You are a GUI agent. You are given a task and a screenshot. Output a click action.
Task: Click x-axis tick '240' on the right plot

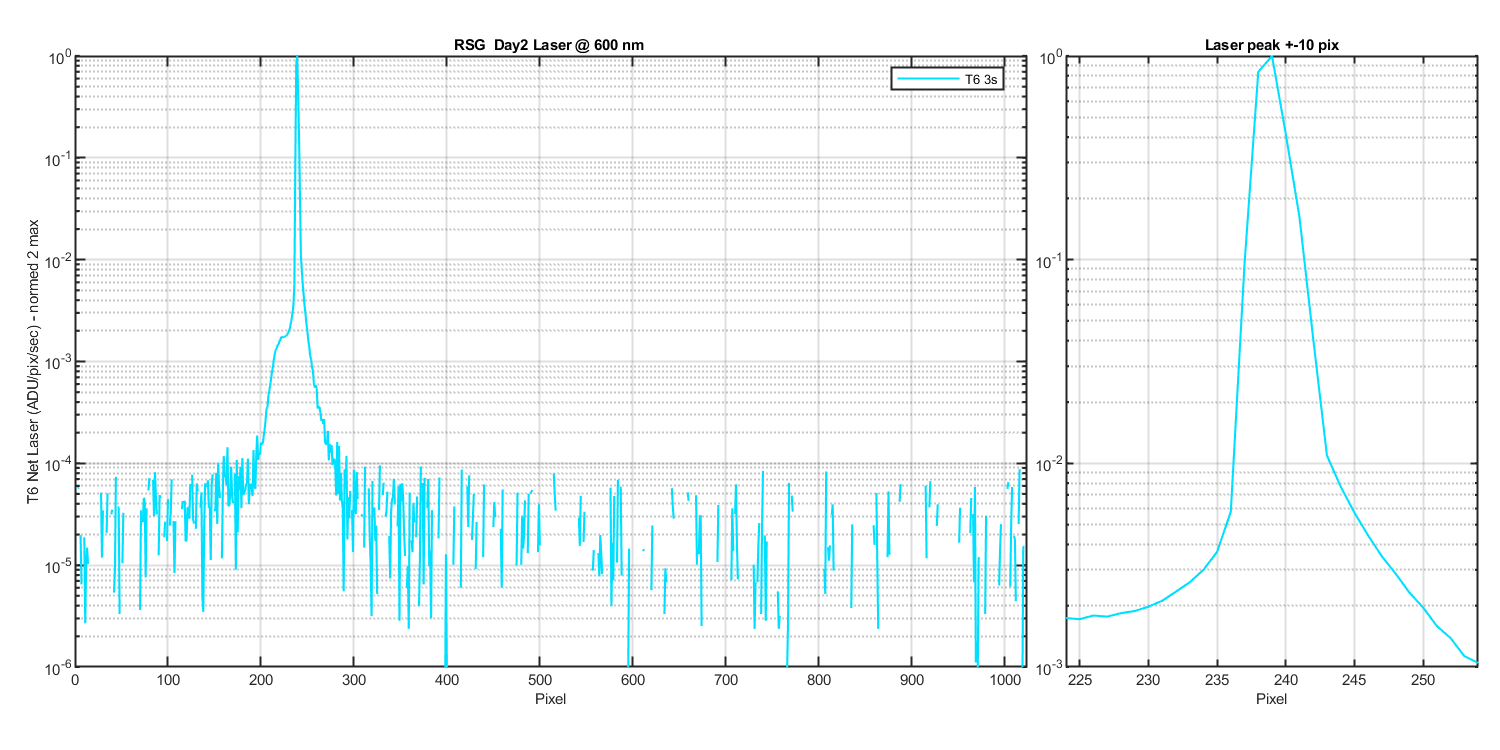1285,680
